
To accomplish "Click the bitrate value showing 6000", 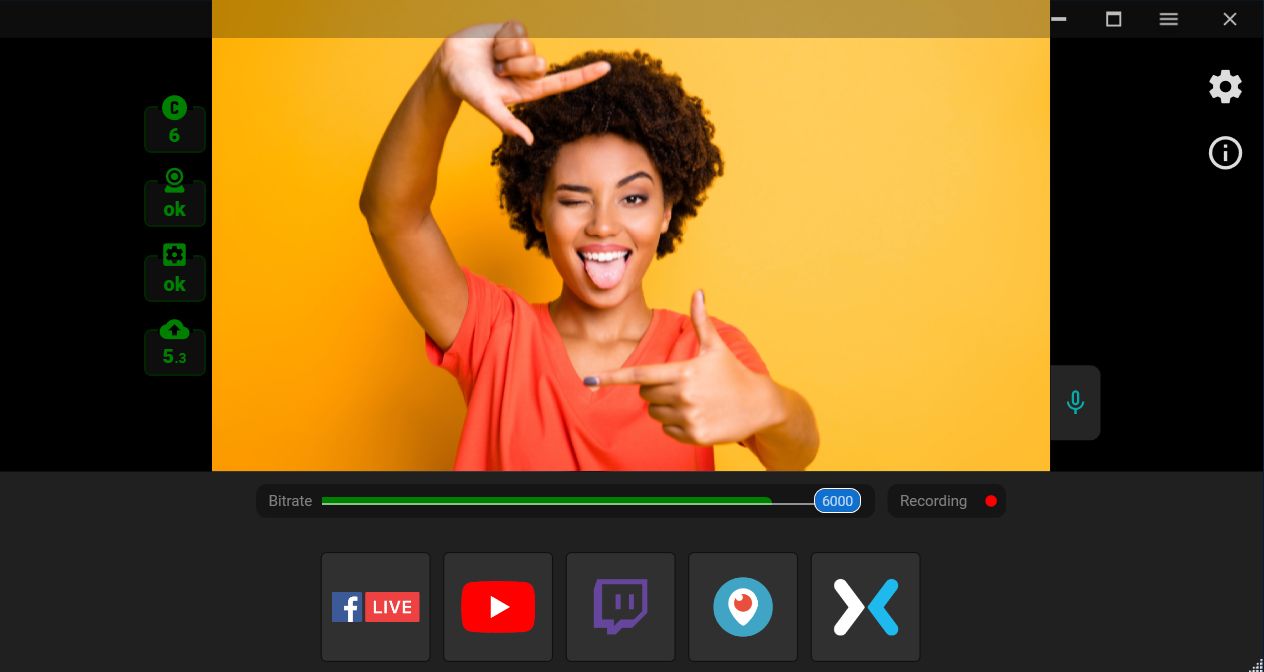I will tap(837, 500).
